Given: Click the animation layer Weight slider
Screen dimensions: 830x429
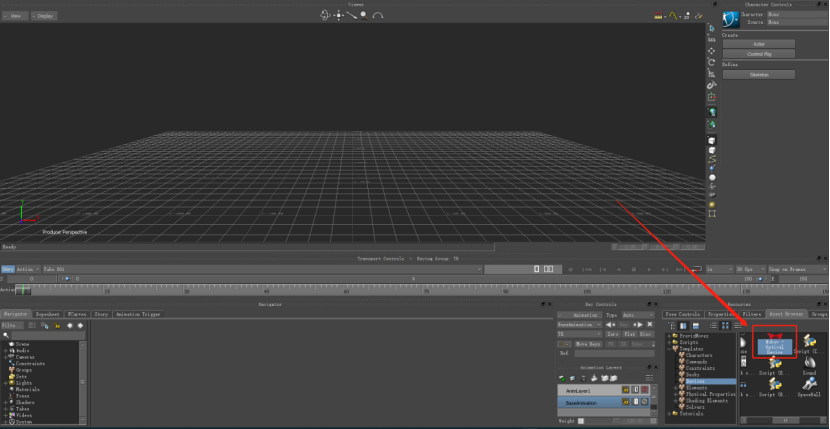Looking at the screenshot, I should tap(616, 421).
